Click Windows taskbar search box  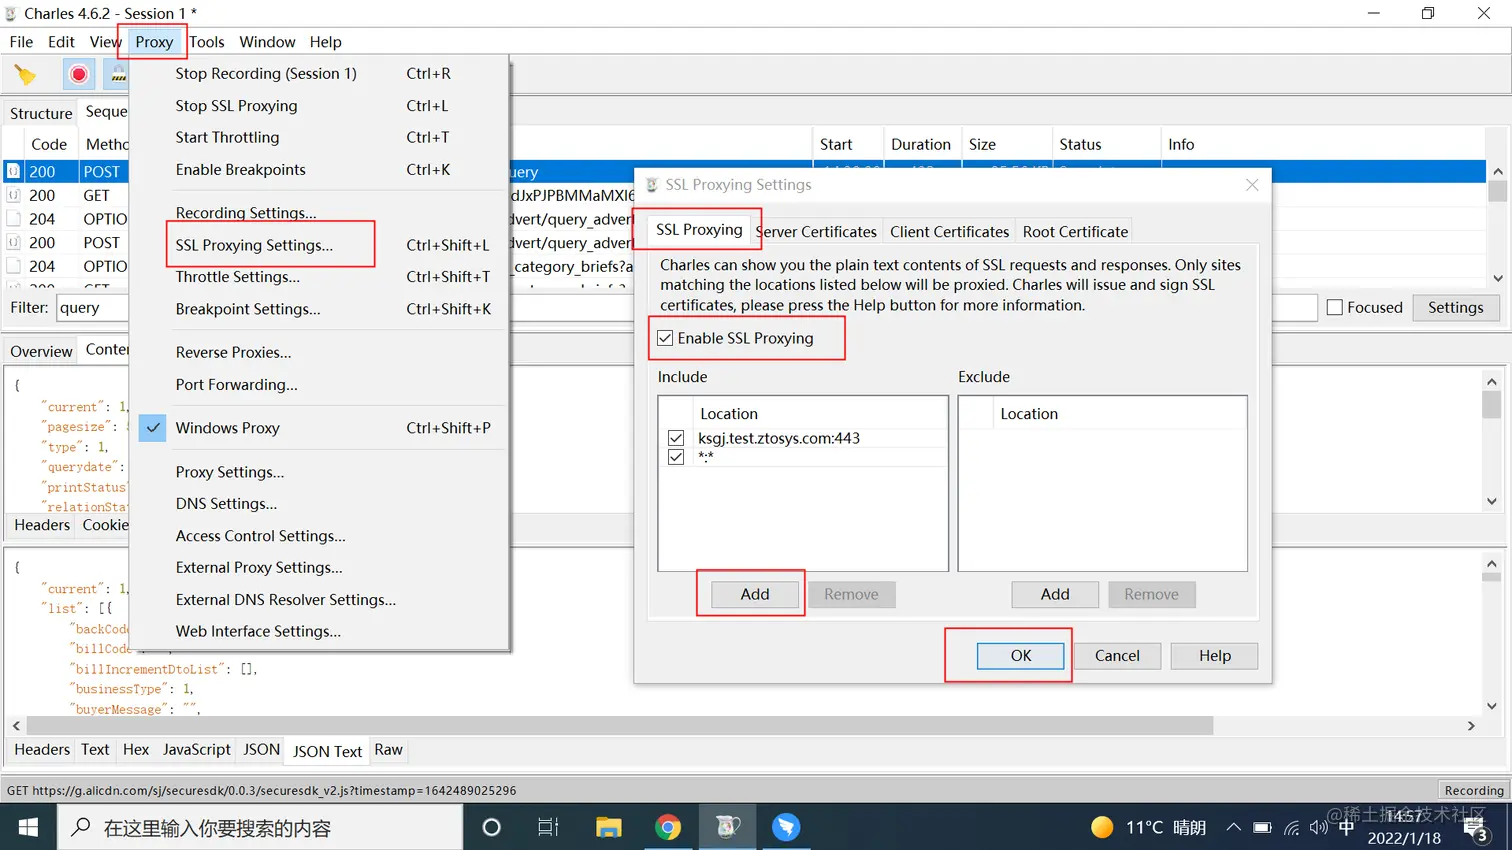pyautogui.click(x=260, y=827)
